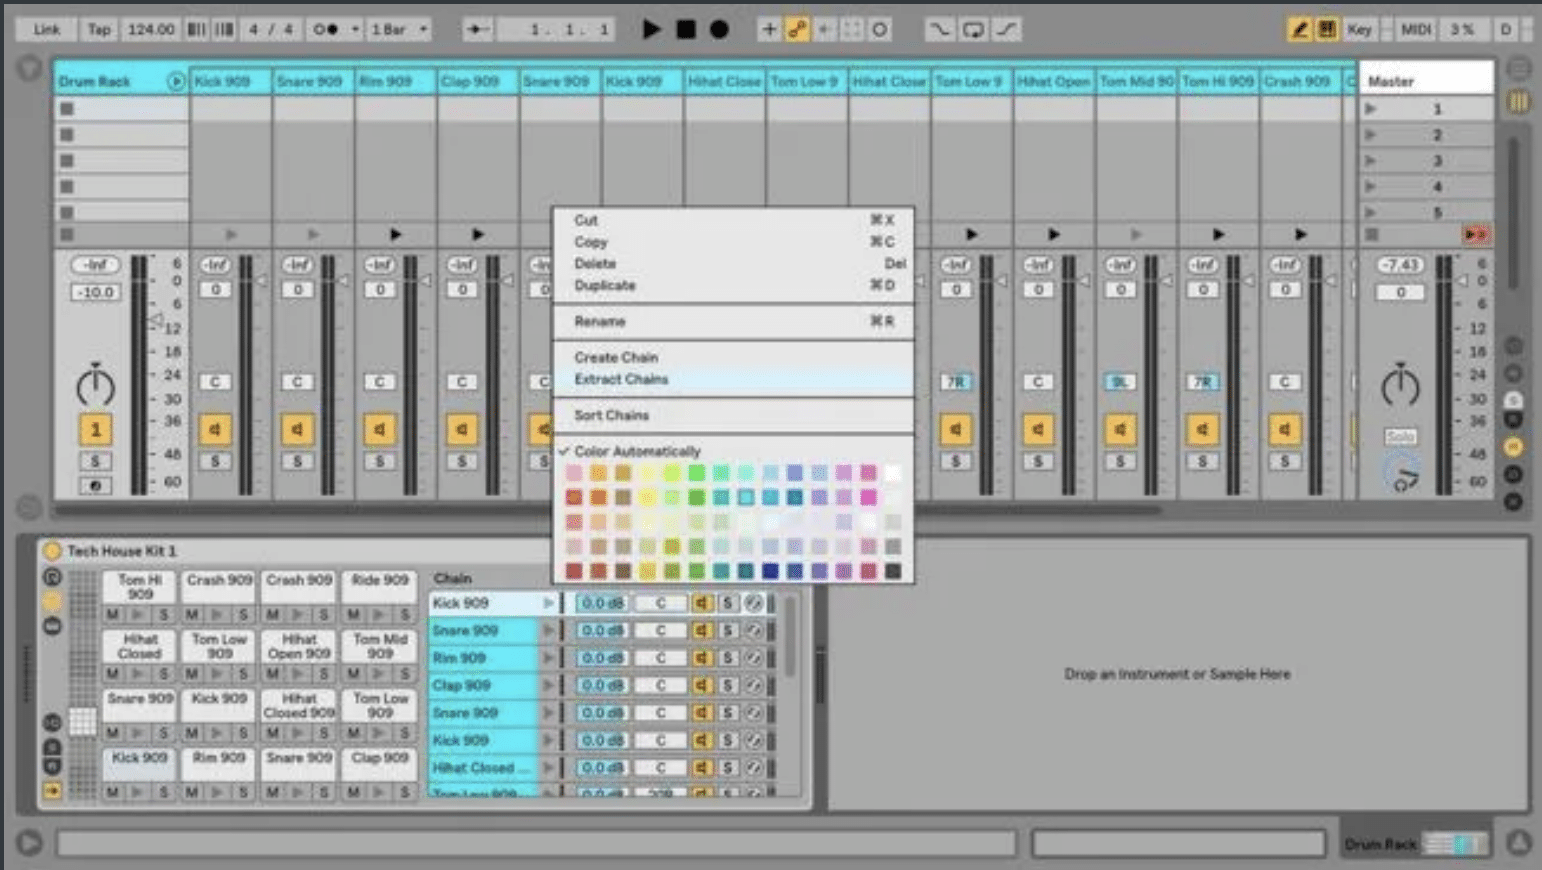Toggle the Draw Mode pencil icon
Image resolution: width=1542 pixels, height=870 pixels.
(x=1299, y=29)
